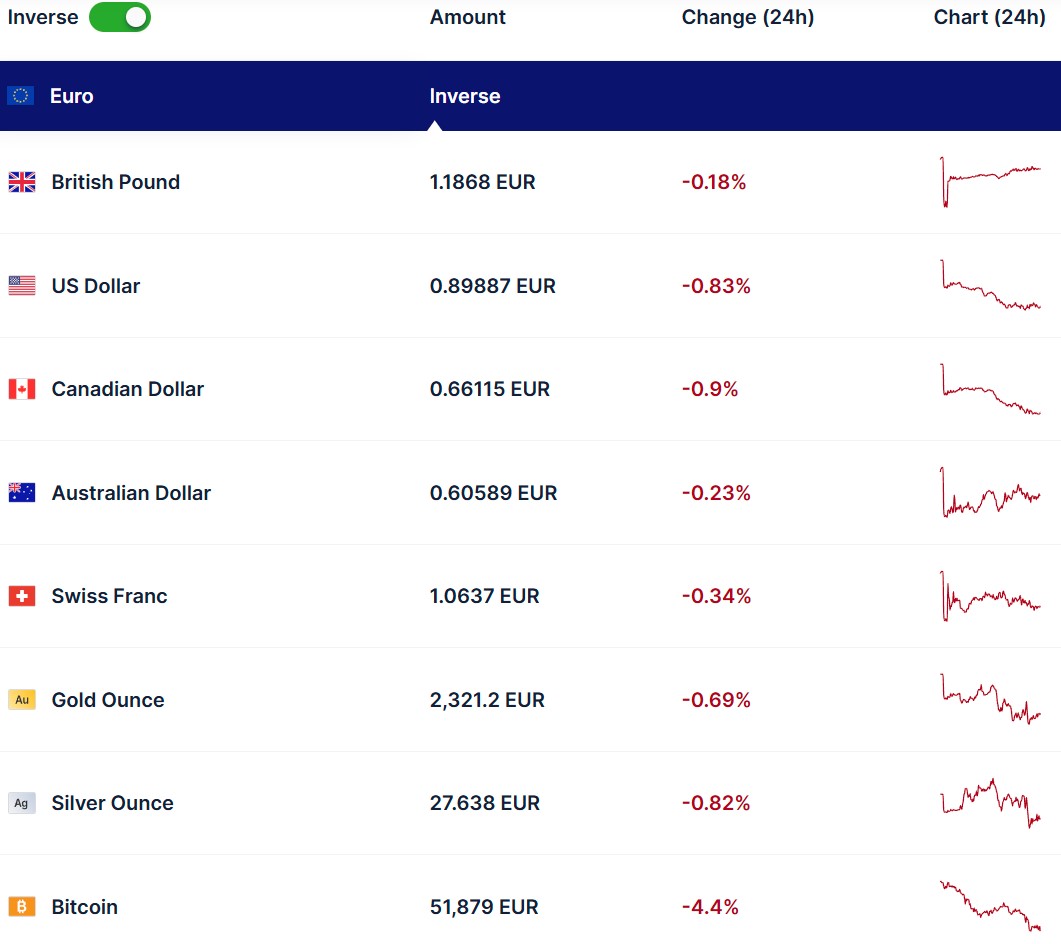Screen dimensions: 1061x944
Task: Click the Swiss flag icon
Action: pos(22,596)
